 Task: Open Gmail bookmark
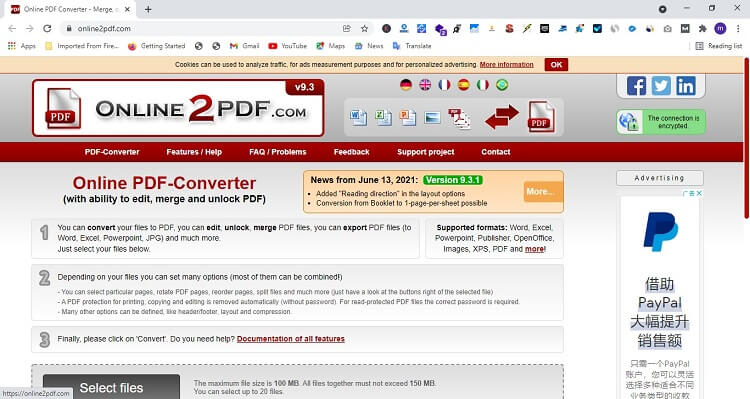(244, 46)
